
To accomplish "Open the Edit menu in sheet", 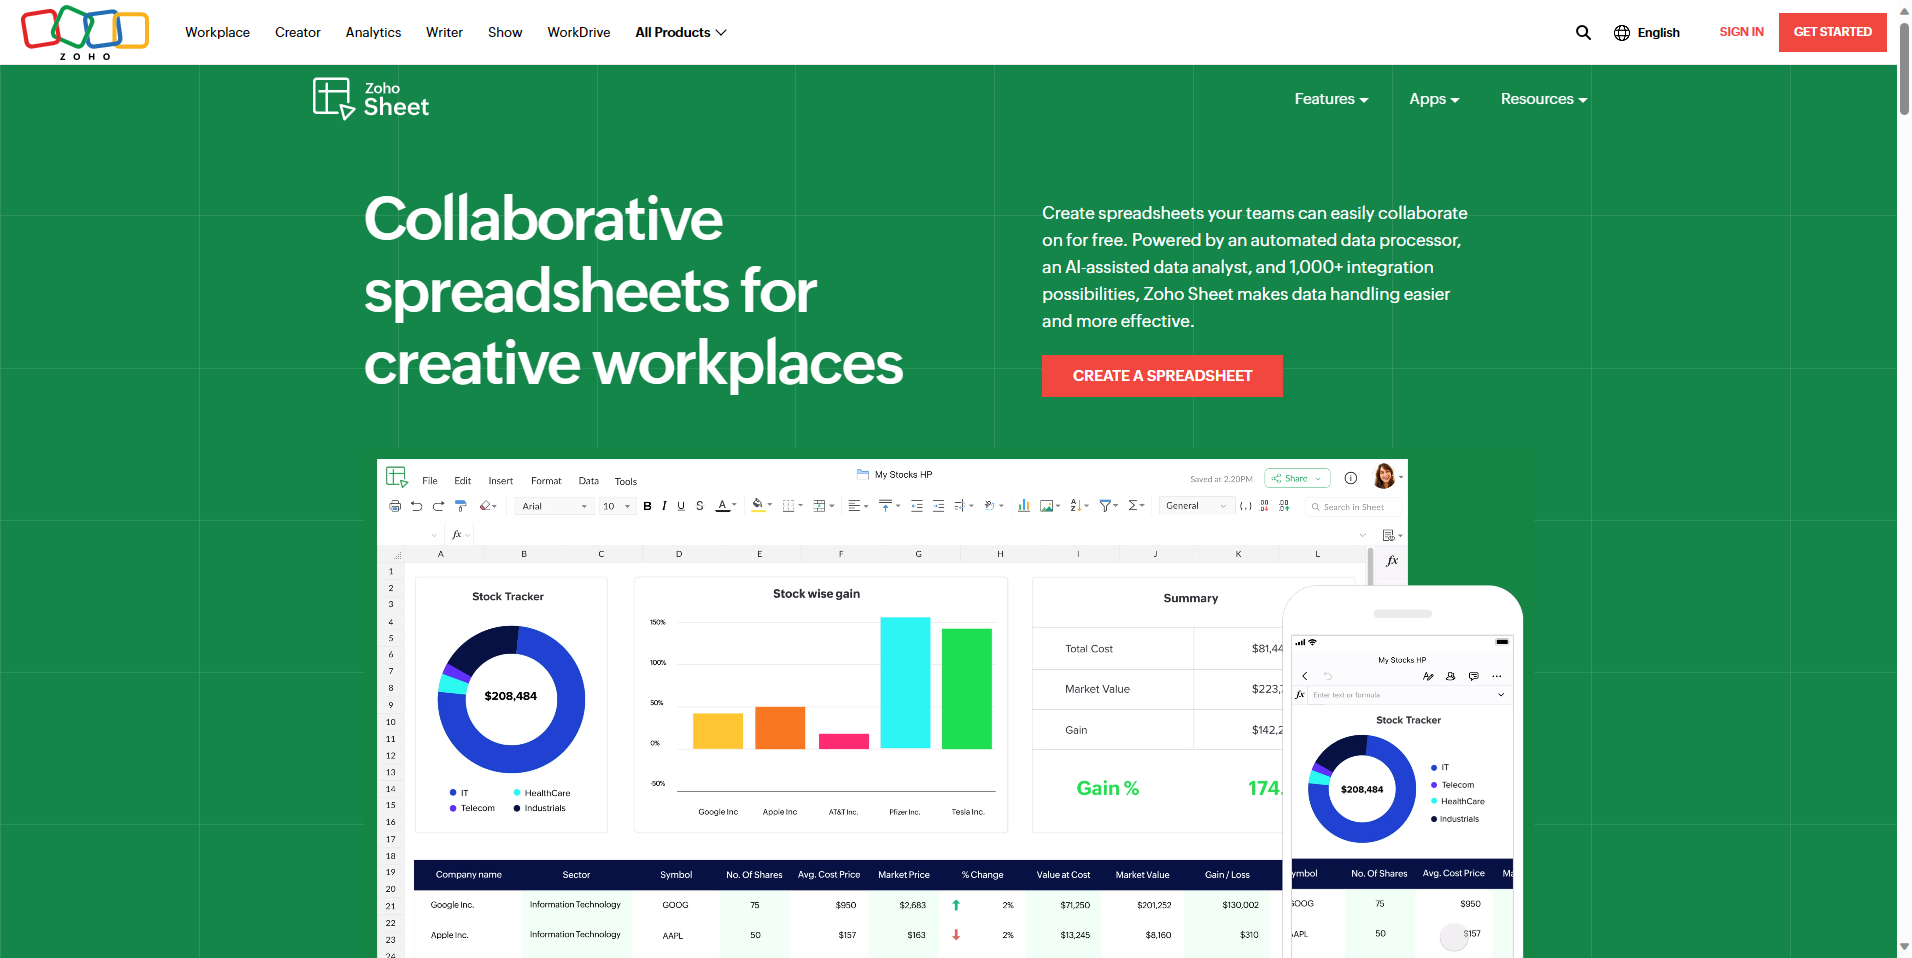I will [x=462, y=481].
